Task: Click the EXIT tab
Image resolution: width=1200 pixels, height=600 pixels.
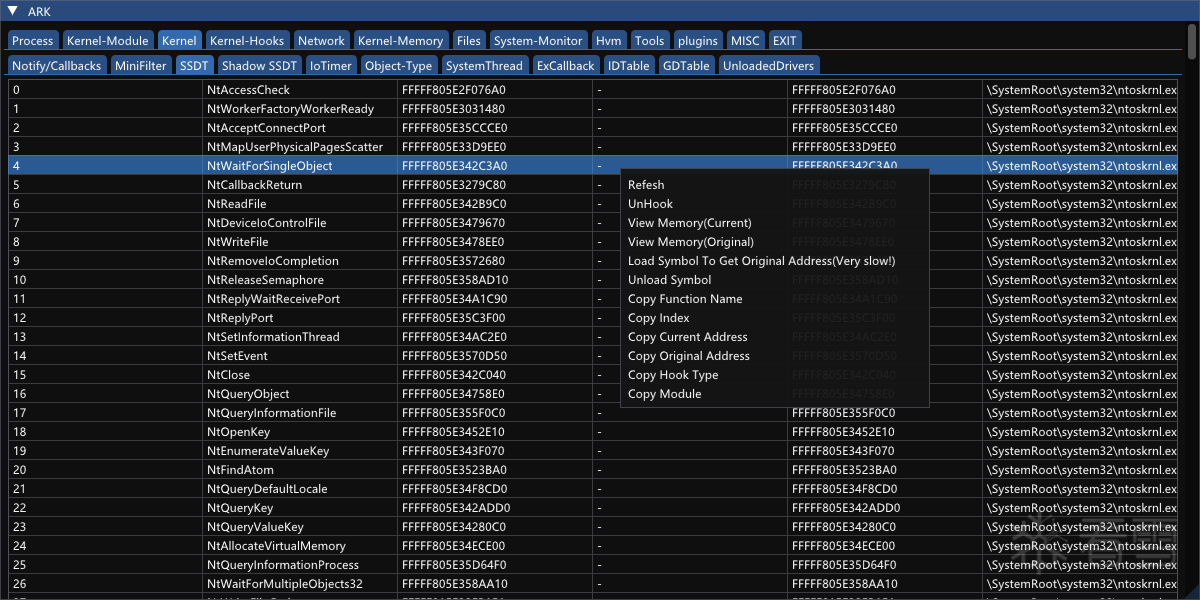Action: point(785,41)
